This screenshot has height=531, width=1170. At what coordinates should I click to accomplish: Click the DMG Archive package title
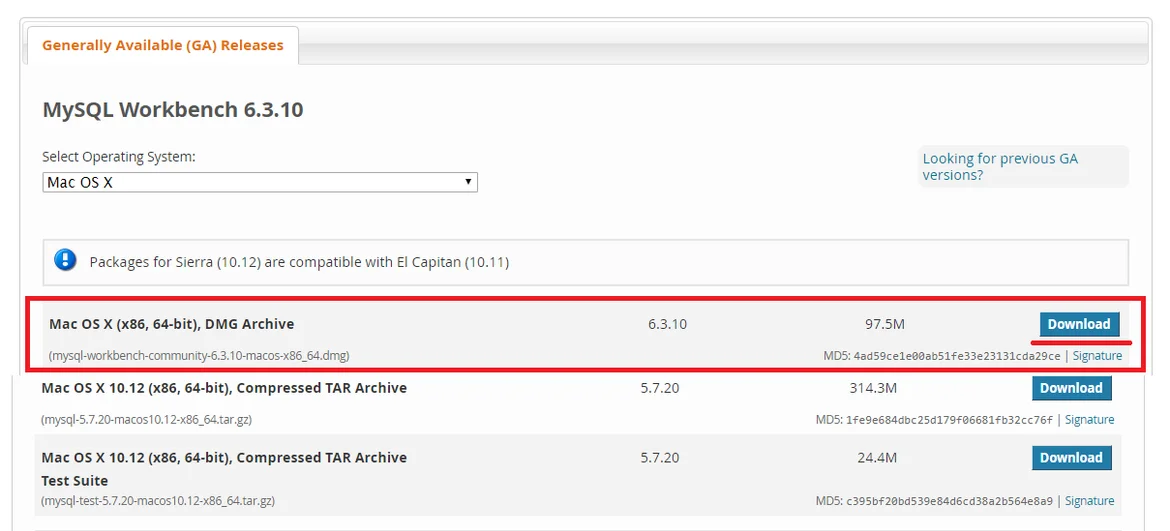point(172,324)
